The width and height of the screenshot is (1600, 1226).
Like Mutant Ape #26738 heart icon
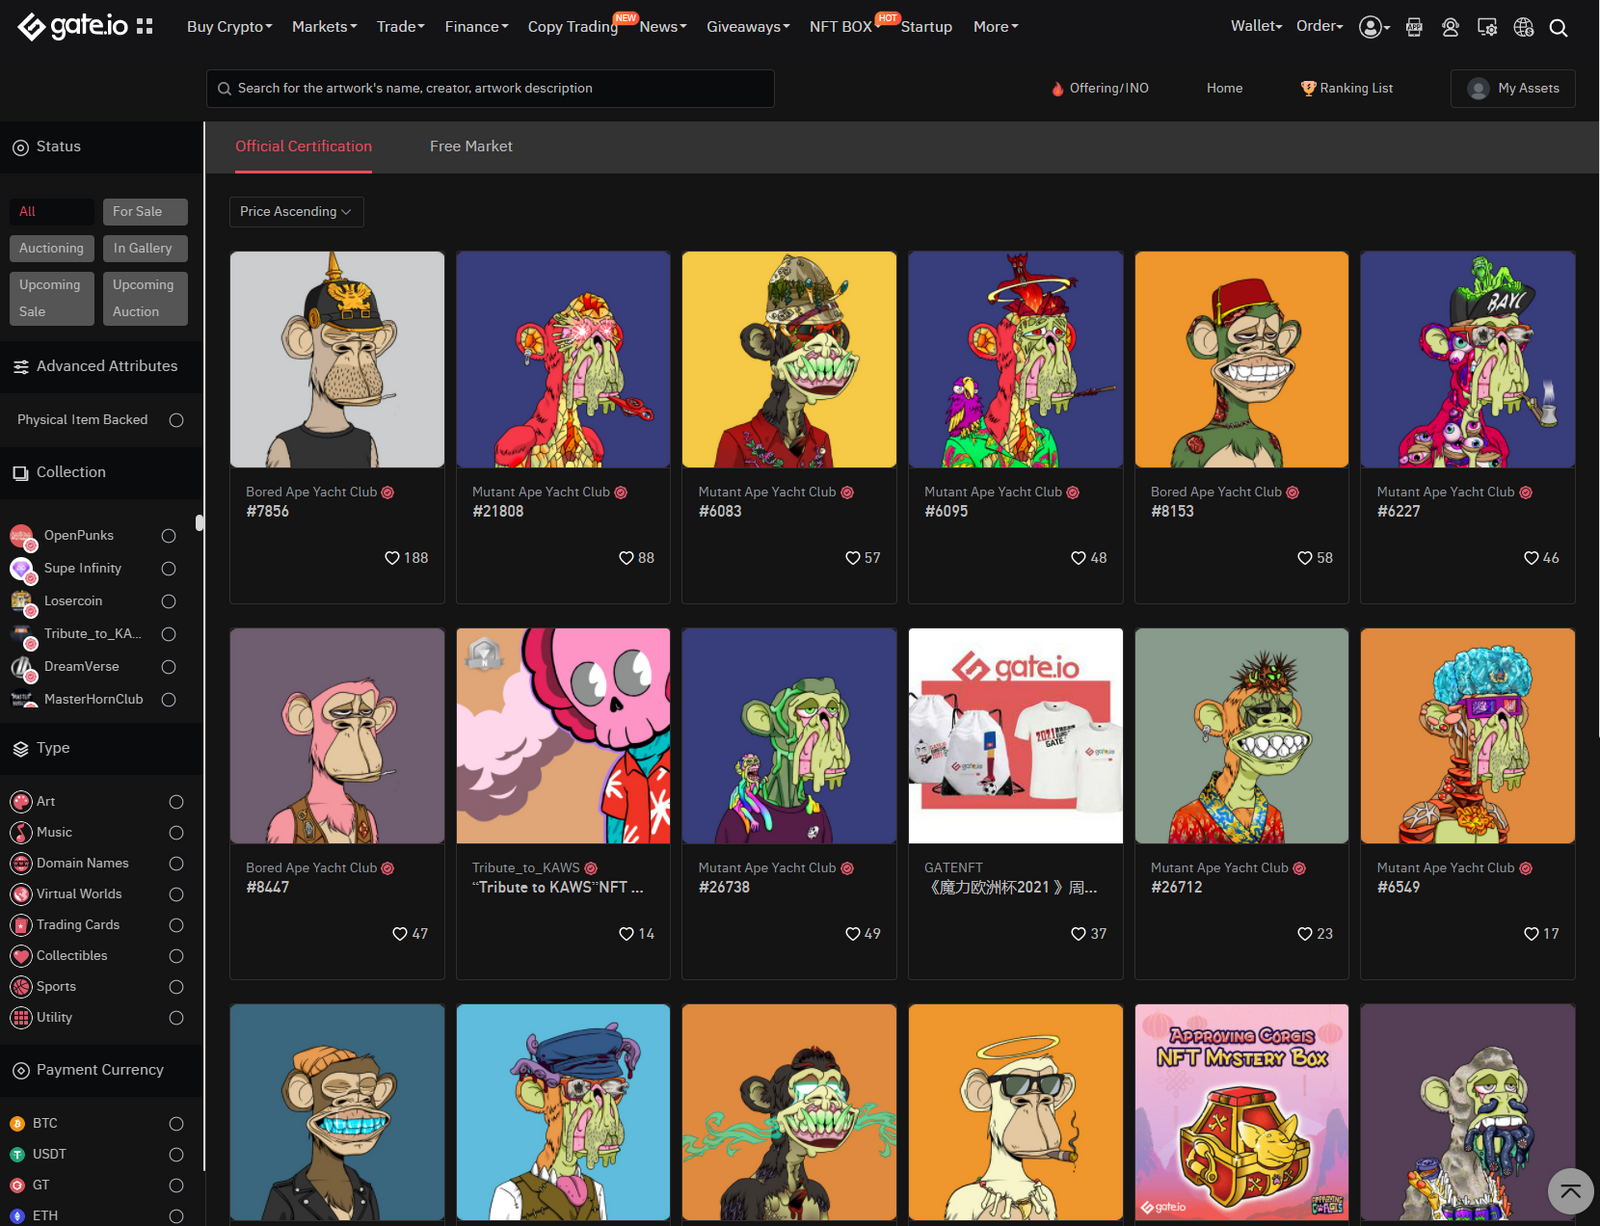pyautogui.click(x=852, y=934)
